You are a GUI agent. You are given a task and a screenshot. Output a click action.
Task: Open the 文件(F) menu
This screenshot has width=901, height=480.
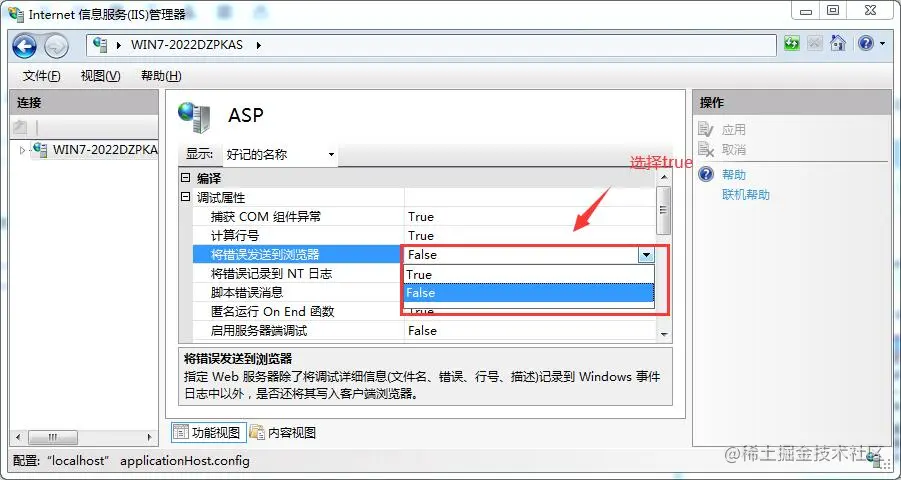41,76
